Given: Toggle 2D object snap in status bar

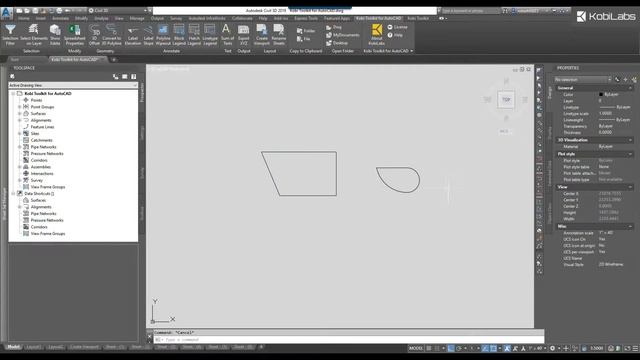Looking at the screenshot, I should pyautogui.click(x=493, y=348).
